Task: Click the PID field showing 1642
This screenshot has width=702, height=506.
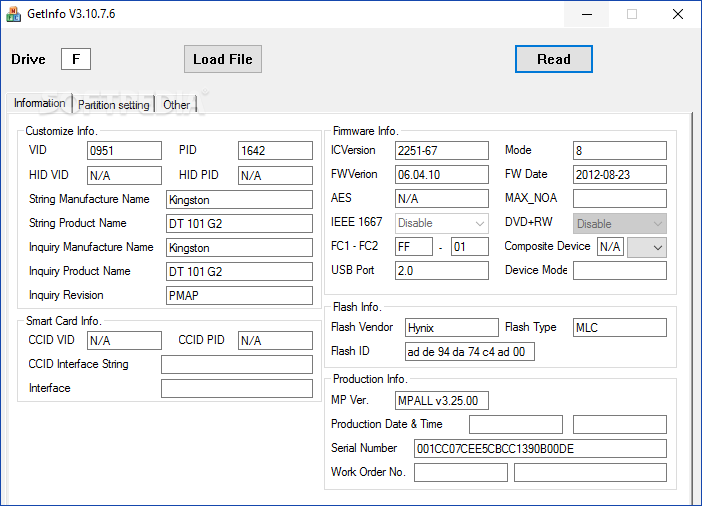Action: [x=275, y=150]
